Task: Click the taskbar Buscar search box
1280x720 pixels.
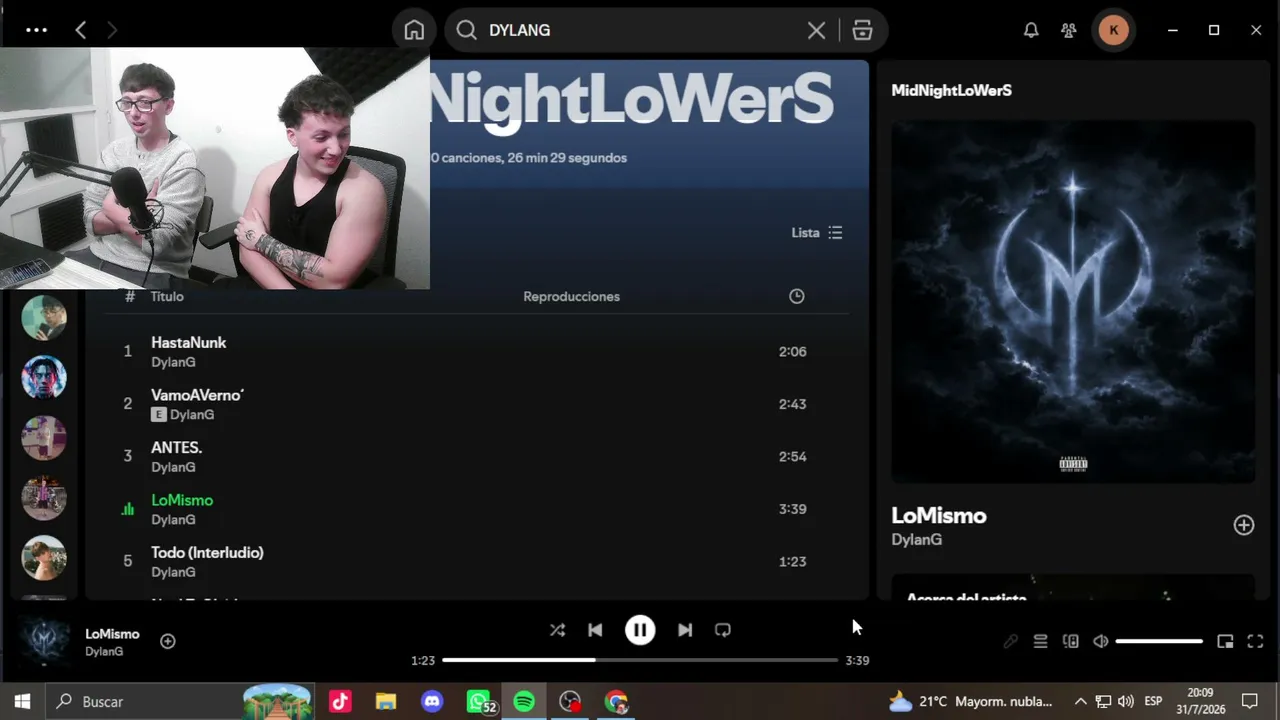Action: 180,701
